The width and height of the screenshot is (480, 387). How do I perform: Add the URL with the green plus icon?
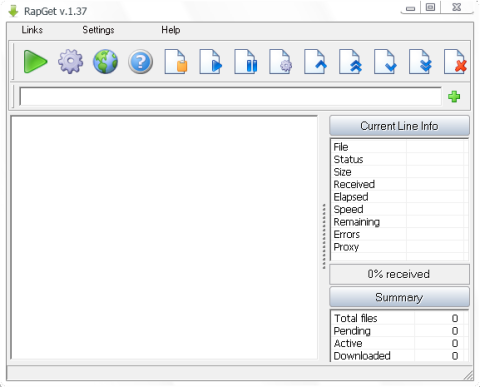(x=454, y=97)
